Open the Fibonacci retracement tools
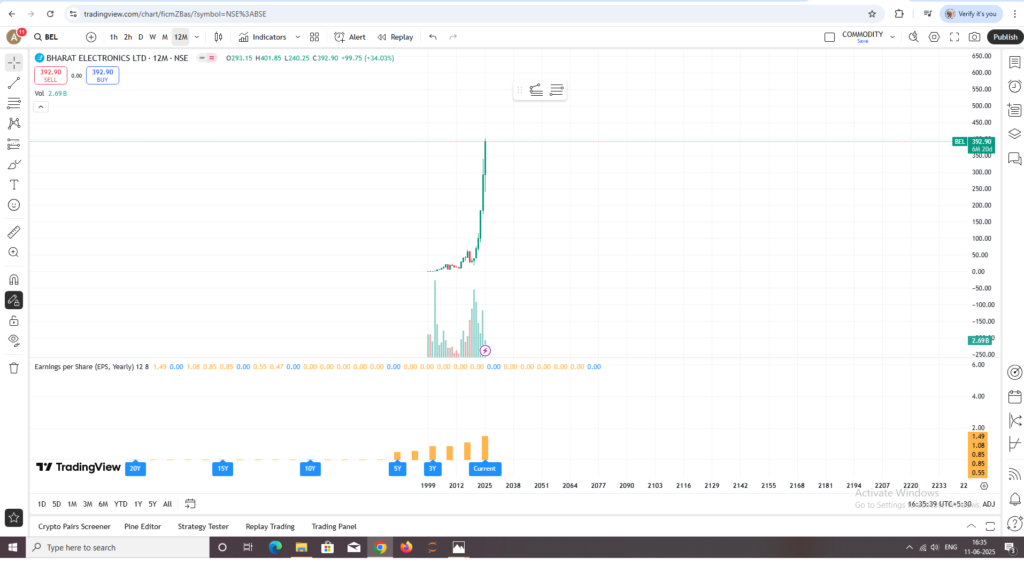The image size is (1024, 574). [x=14, y=103]
